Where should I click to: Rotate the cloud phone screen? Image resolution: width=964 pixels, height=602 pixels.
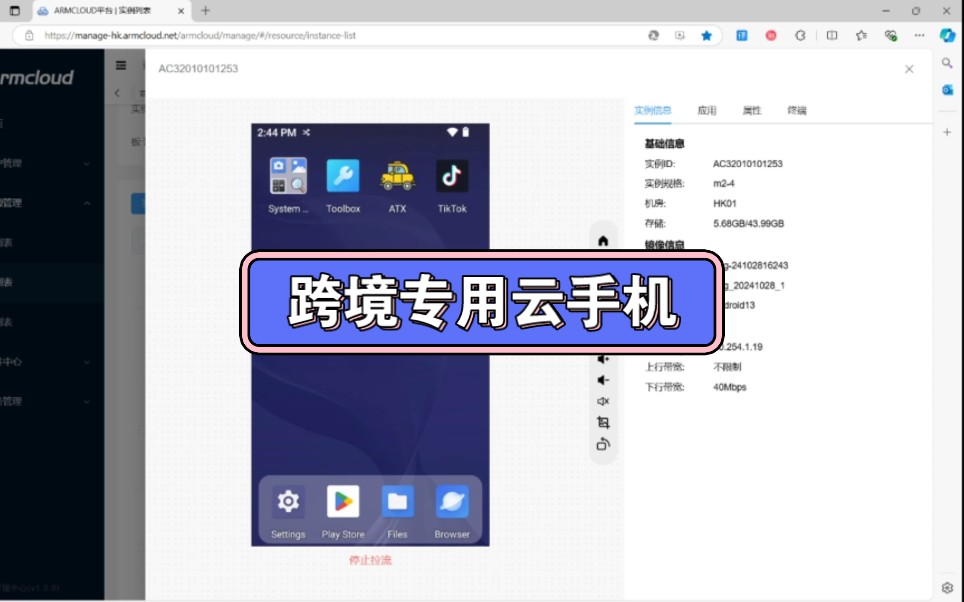point(603,444)
